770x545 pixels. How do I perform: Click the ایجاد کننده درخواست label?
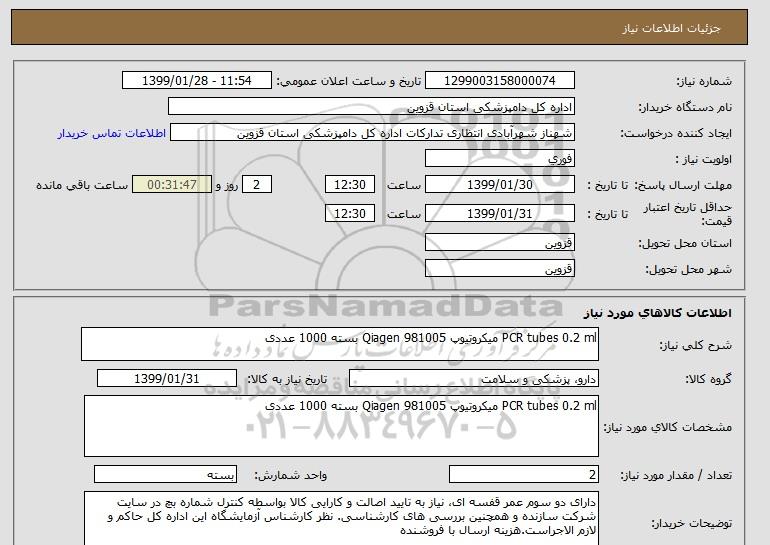pos(676,133)
